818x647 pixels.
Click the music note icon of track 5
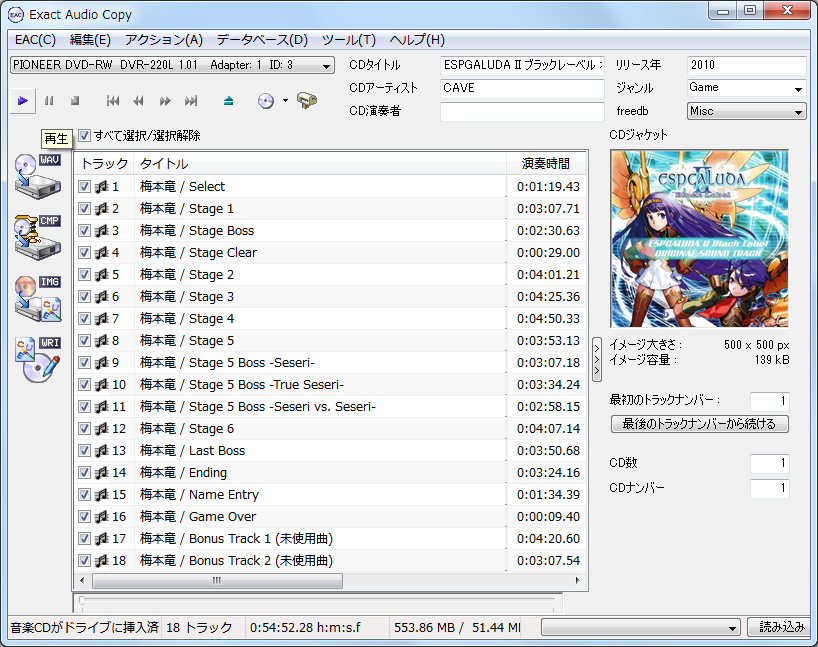coord(102,274)
